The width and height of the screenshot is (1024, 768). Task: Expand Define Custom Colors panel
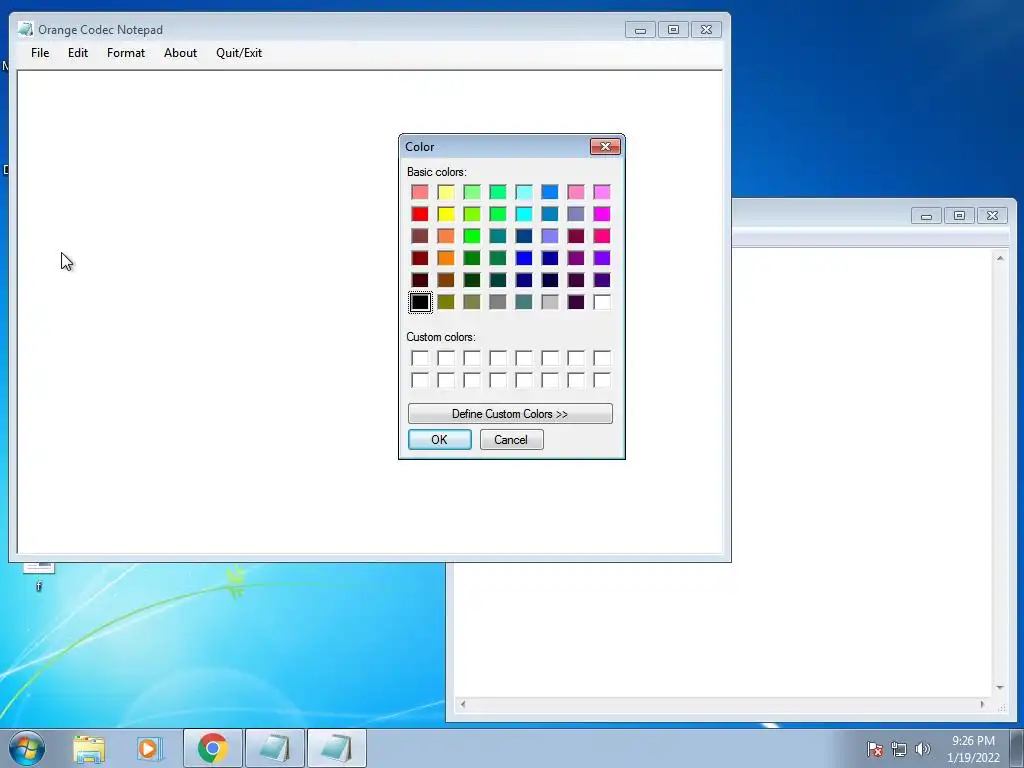click(x=510, y=413)
